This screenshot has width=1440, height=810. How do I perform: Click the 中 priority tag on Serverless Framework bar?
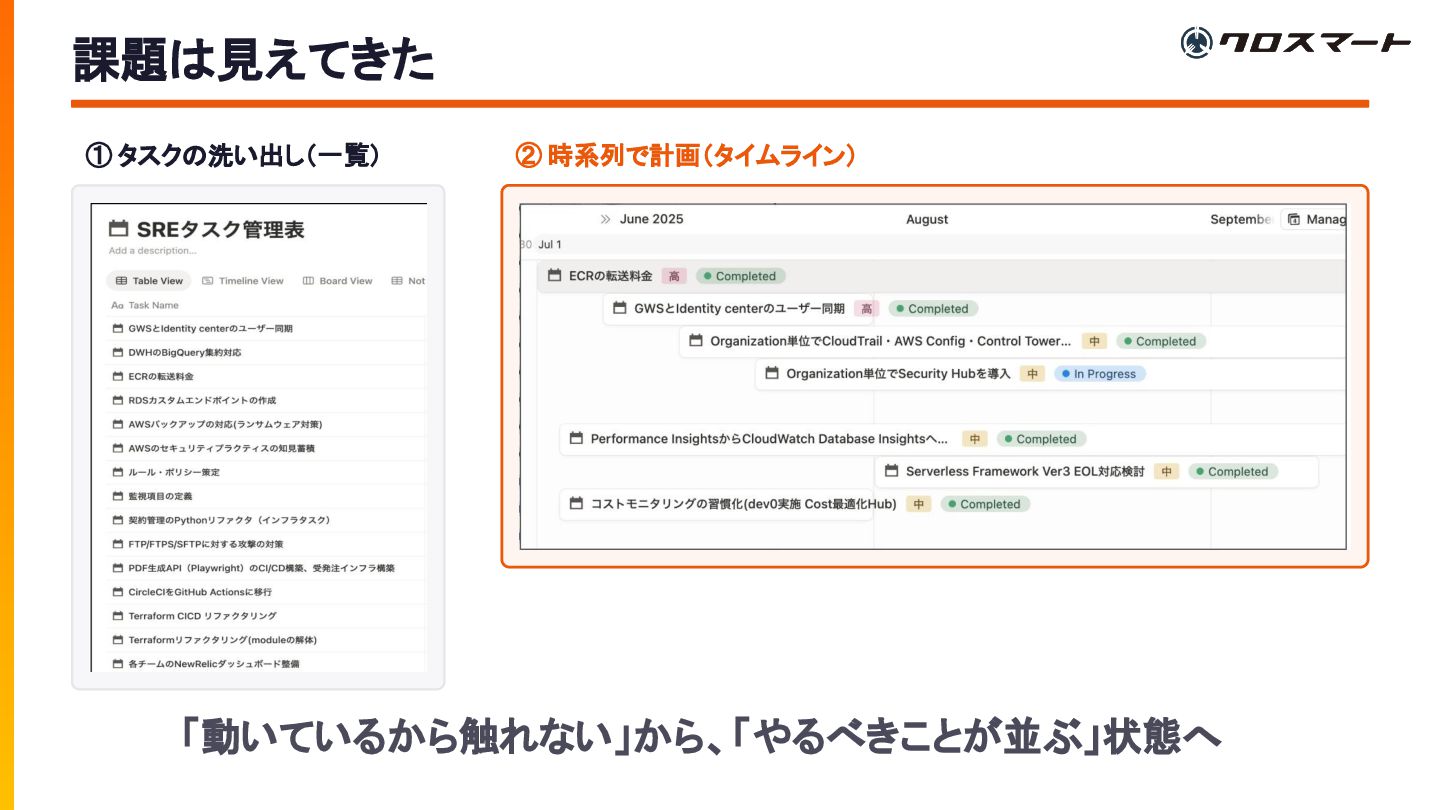pyautogui.click(x=1166, y=471)
